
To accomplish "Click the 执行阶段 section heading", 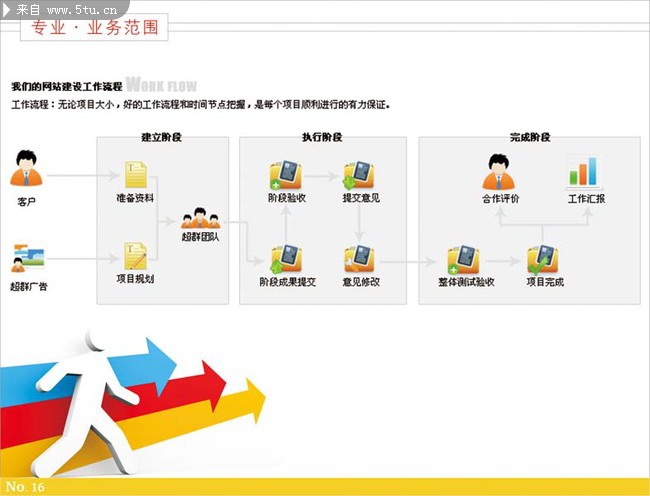I will (x=322, y=137).
